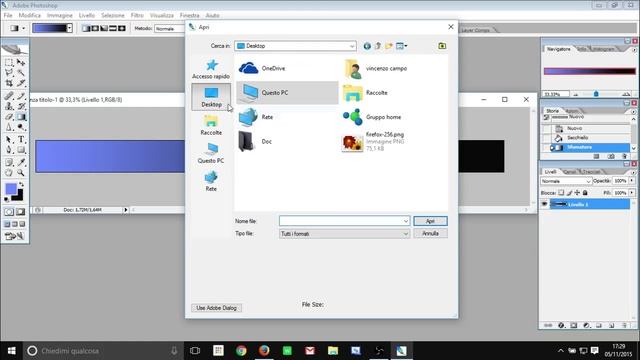Open the layer blend mode Normale dropdown

coord(566,181)
